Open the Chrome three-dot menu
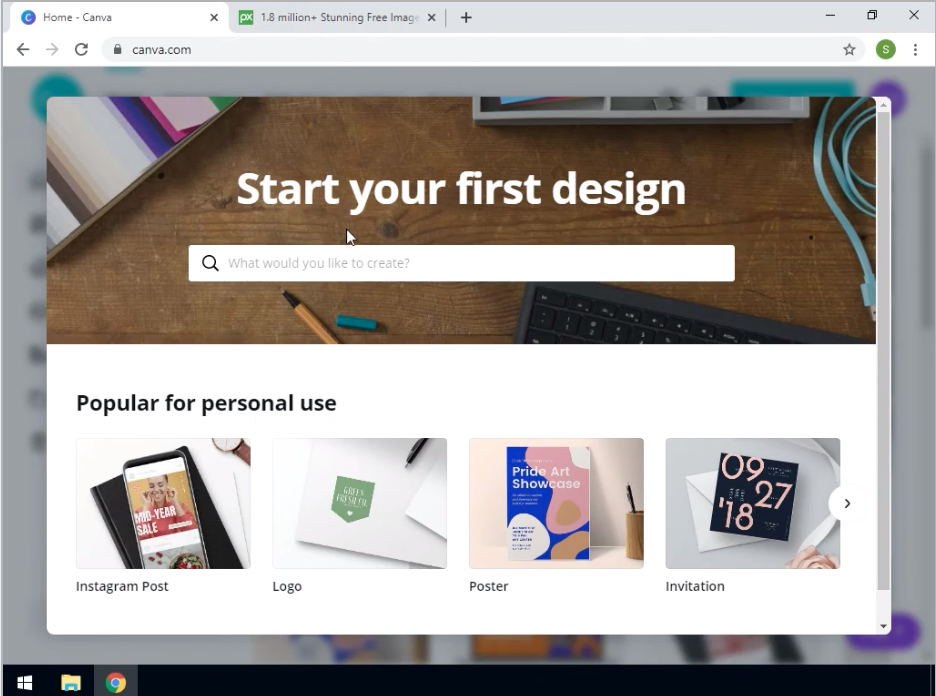Image resolution: width=936 pixels, height=696 pixels. pos(915,50)
